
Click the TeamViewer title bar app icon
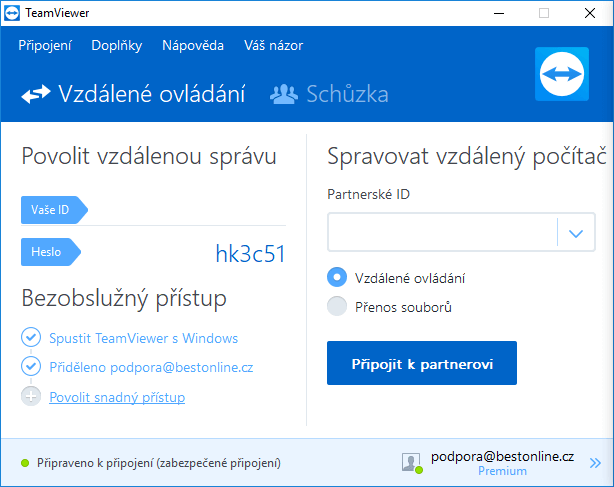12,13
